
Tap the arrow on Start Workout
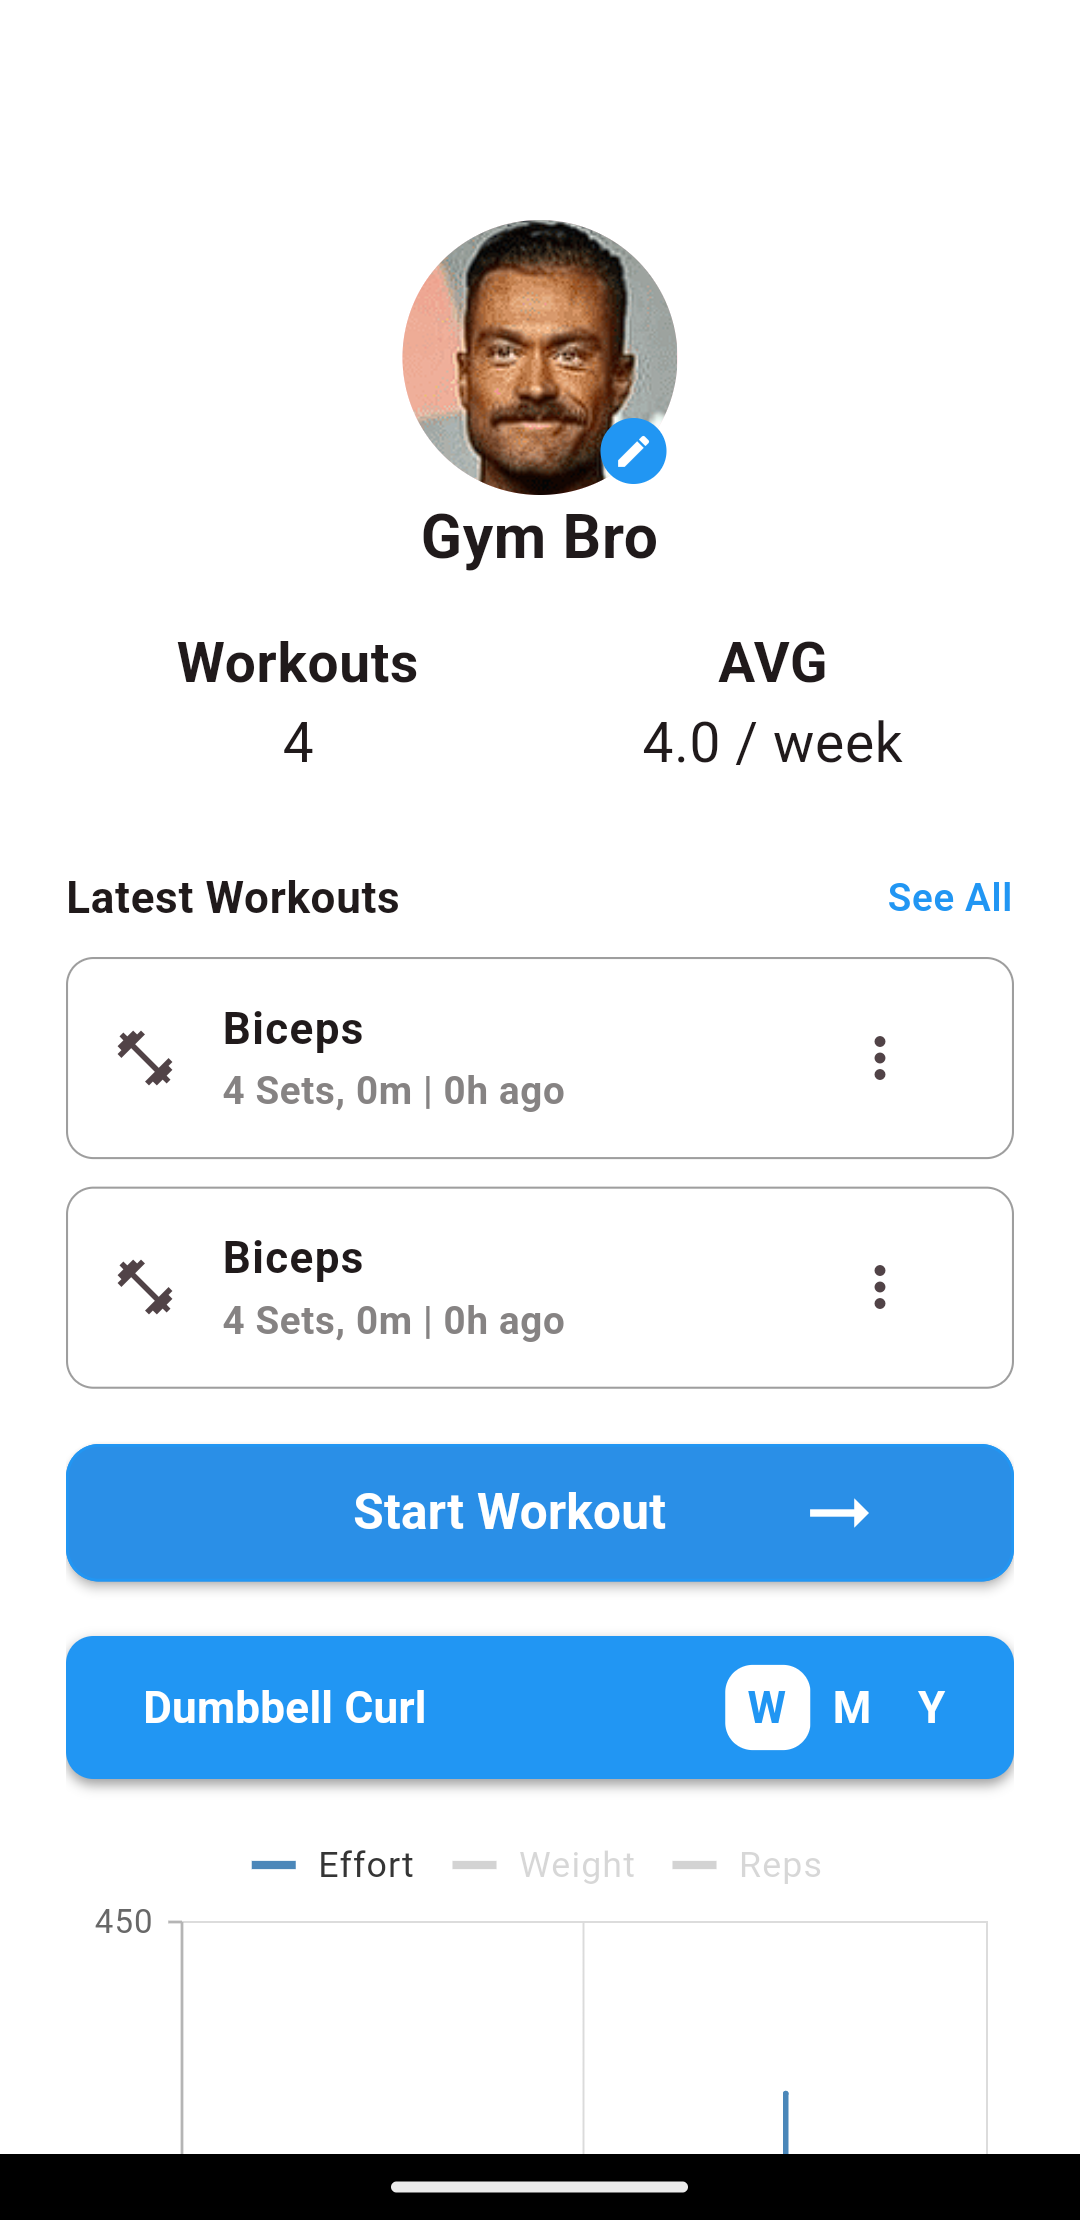pyautogui.click(x=838, y=1513)
